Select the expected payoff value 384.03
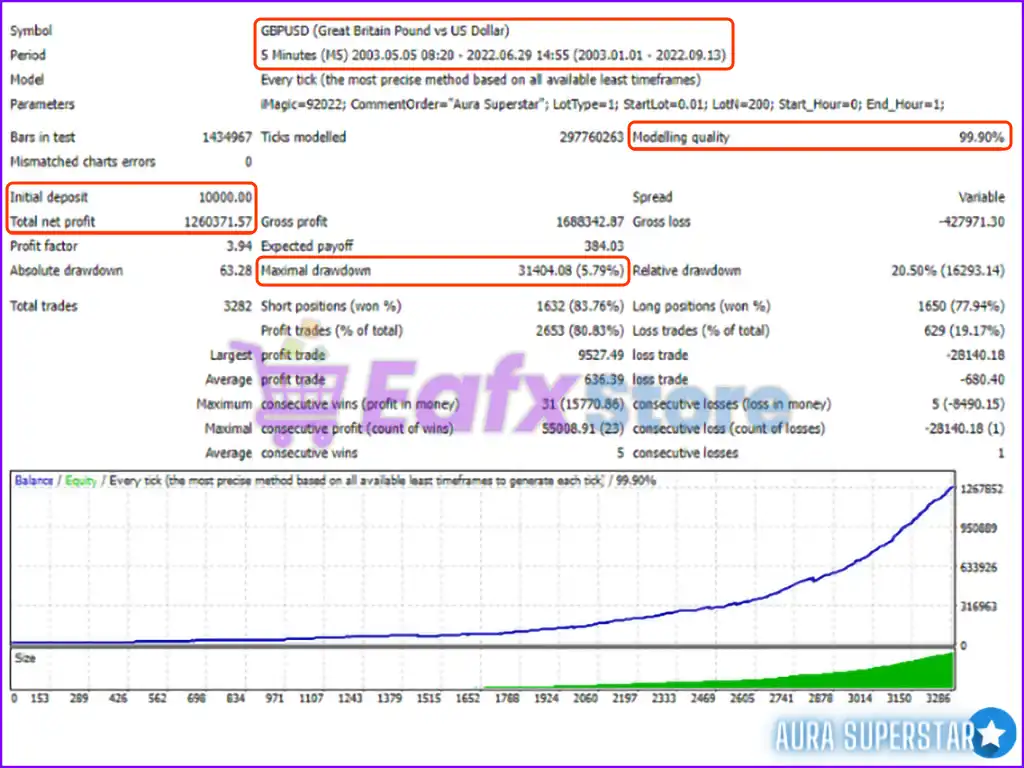Screen dimensions: 1024x768 (604, 246)
